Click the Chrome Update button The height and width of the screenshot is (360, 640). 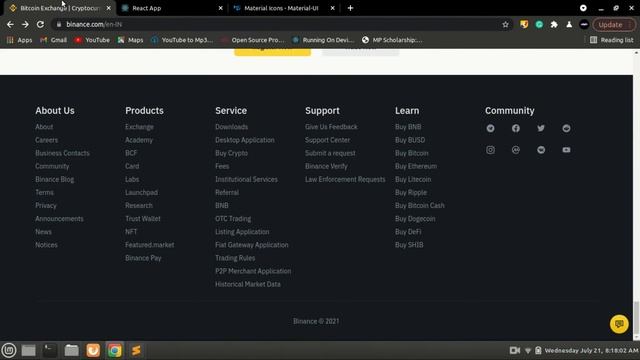point(613,24)
